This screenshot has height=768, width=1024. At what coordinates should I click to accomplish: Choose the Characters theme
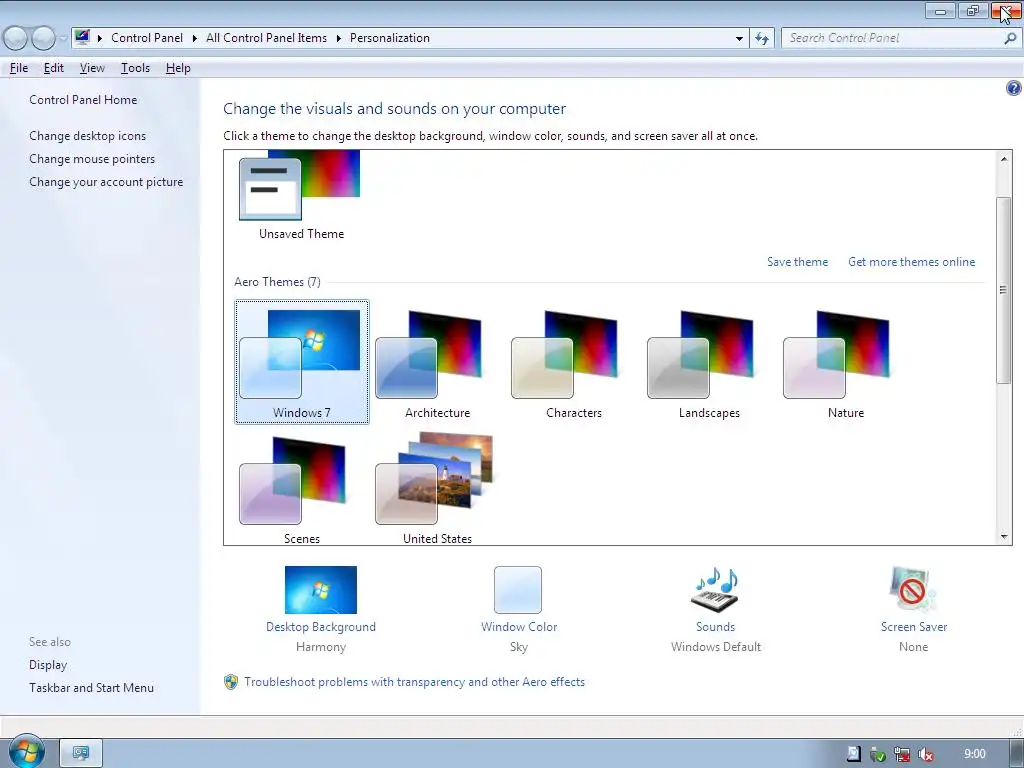(573, 362)
